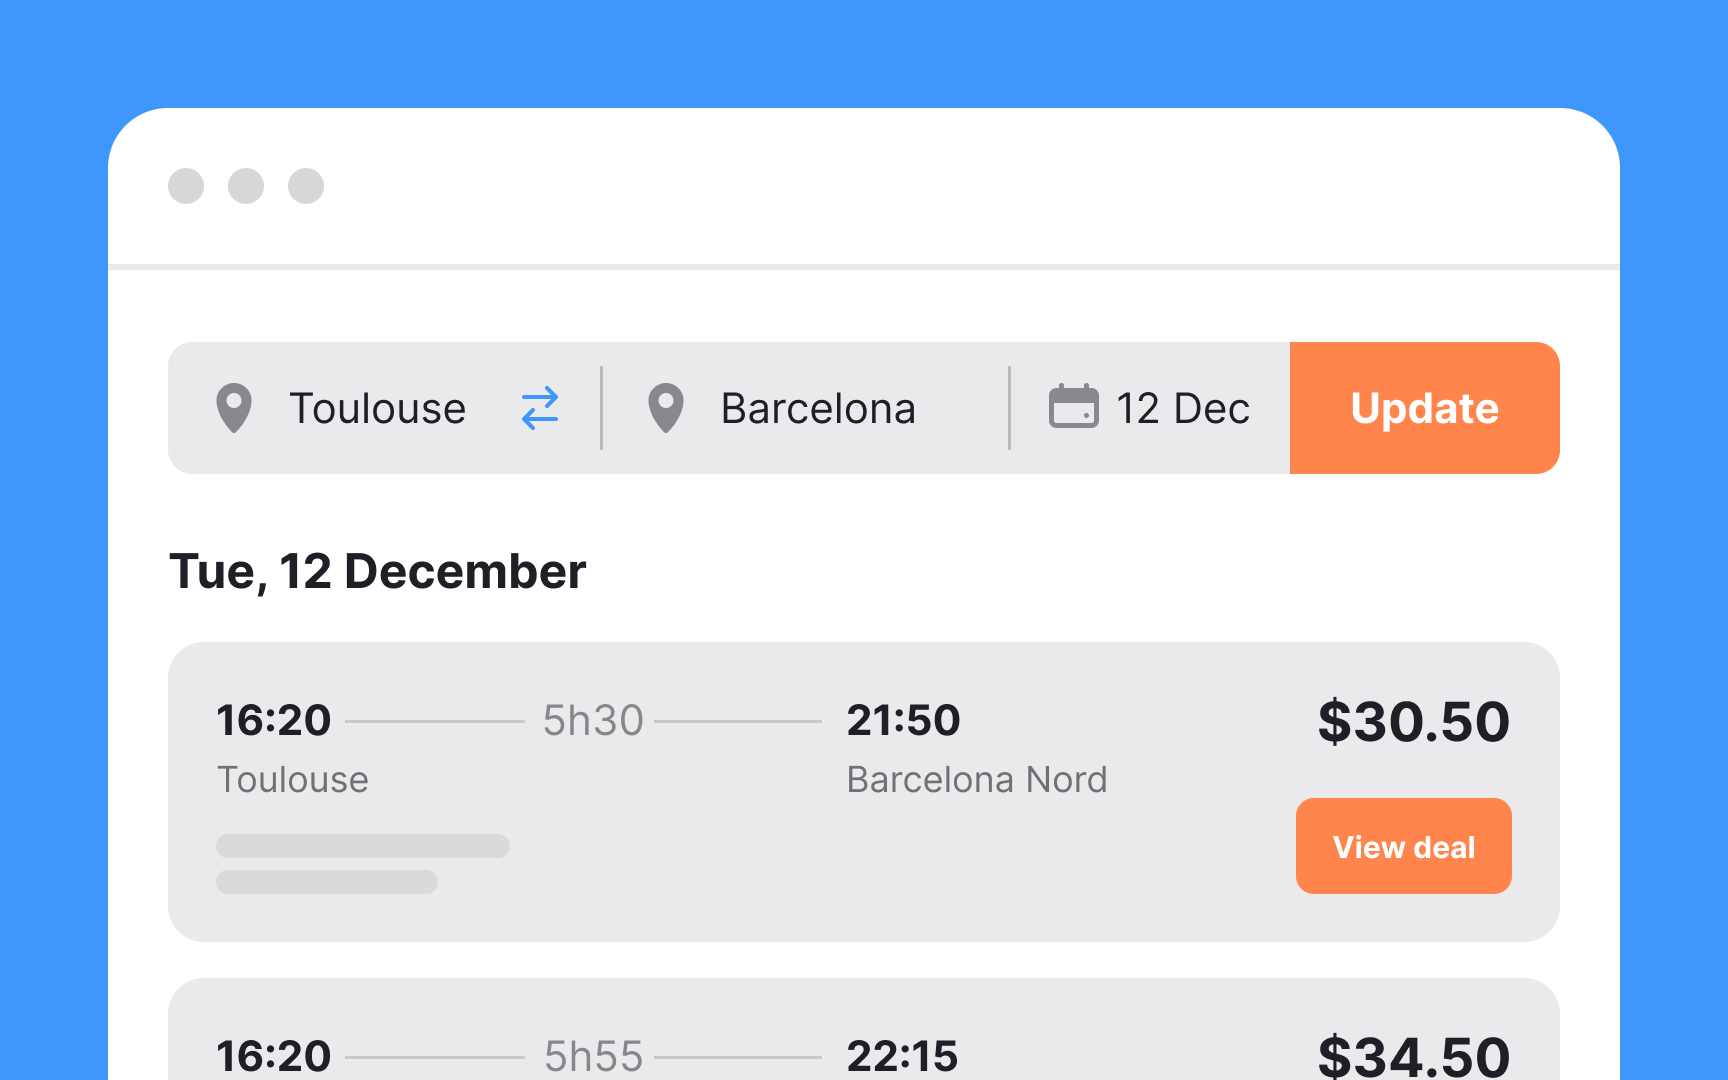
Task: Click the Toulouse location pin icon
Action: click(x=234, y=408)
